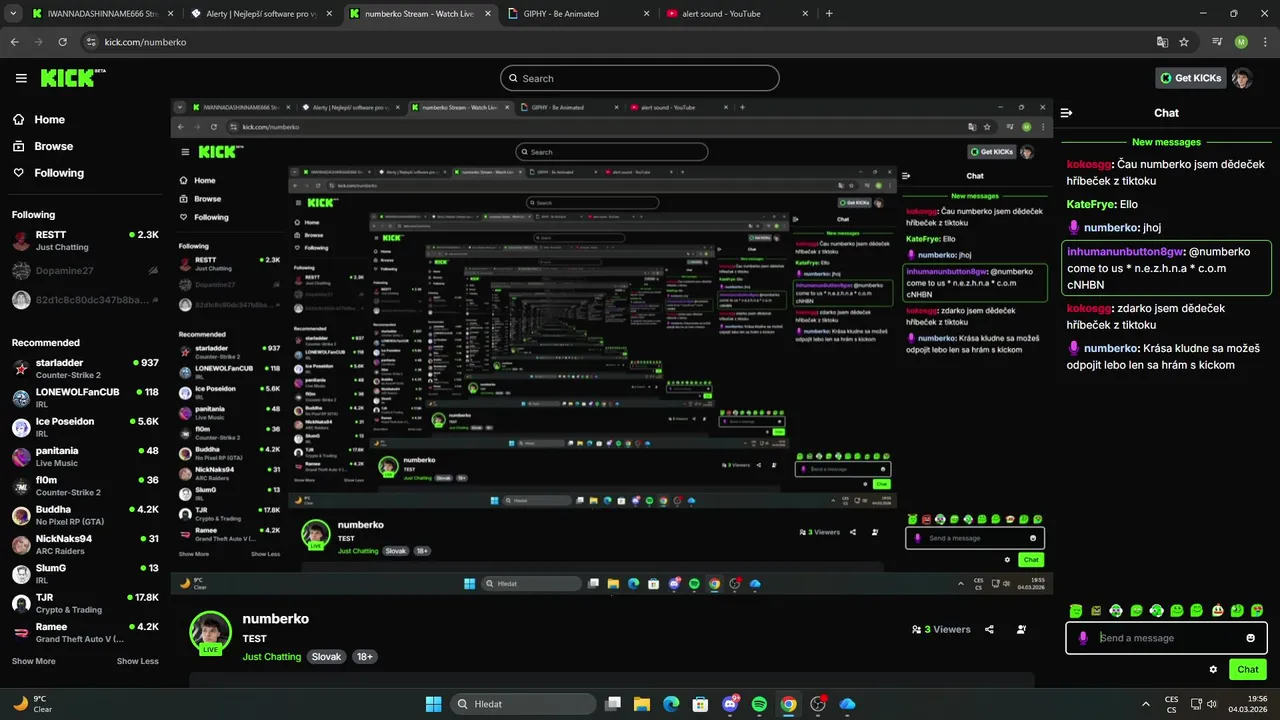Open Dopamine27 channel in sidebar
Image resolution: width=1280 pixels, height=720 pixels.
tap(85, 270)
